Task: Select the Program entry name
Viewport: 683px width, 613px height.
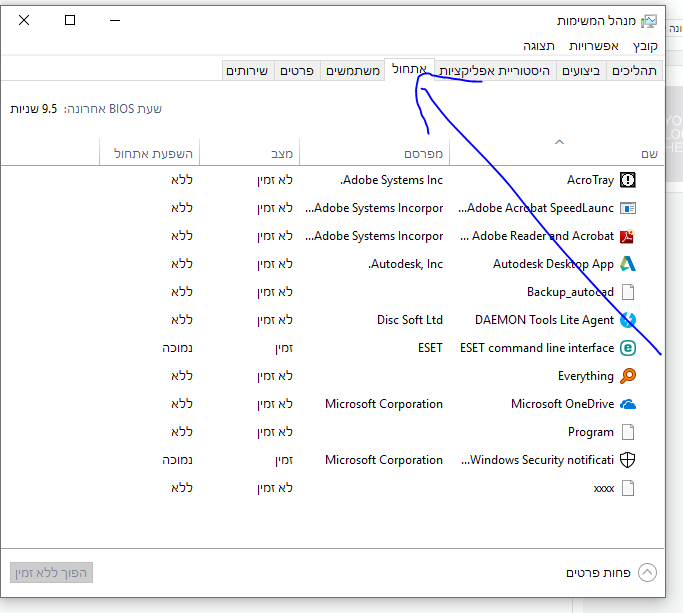Action: coord(591,432)
